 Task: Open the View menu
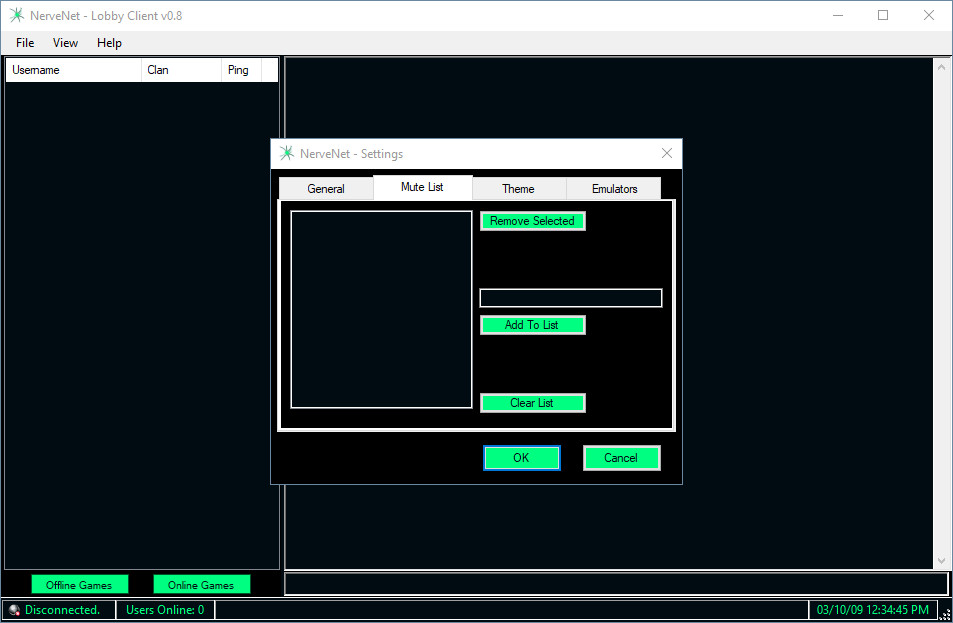65,43
